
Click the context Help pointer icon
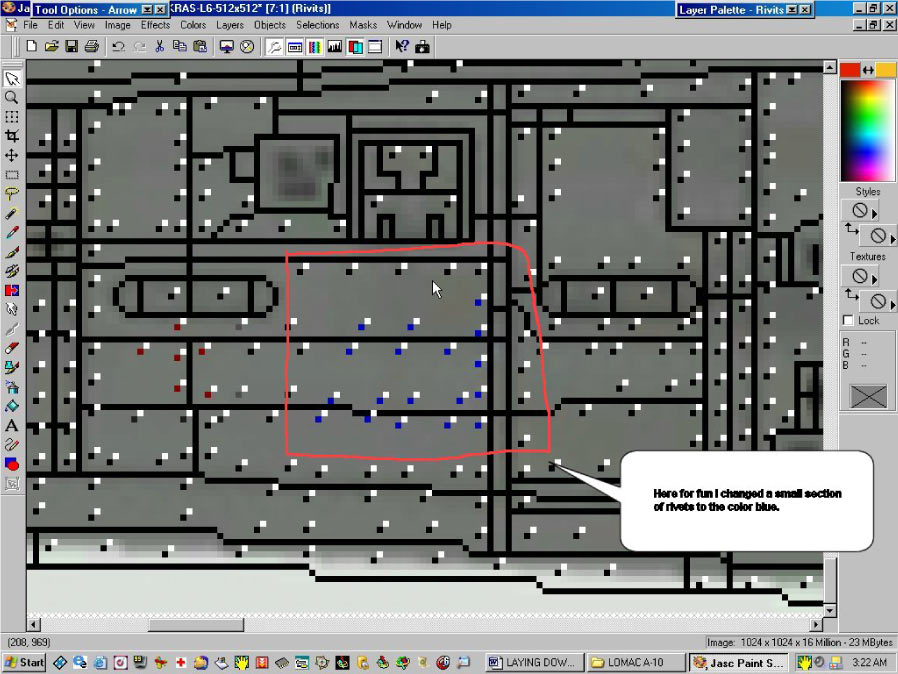402,46
